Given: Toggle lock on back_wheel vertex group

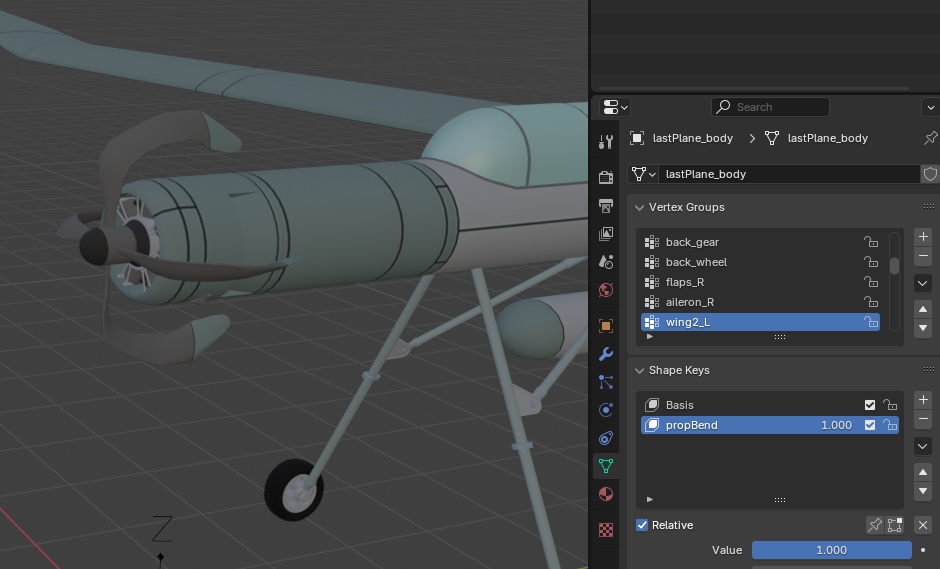Looking at the screenshot, I should pos(870,262).
